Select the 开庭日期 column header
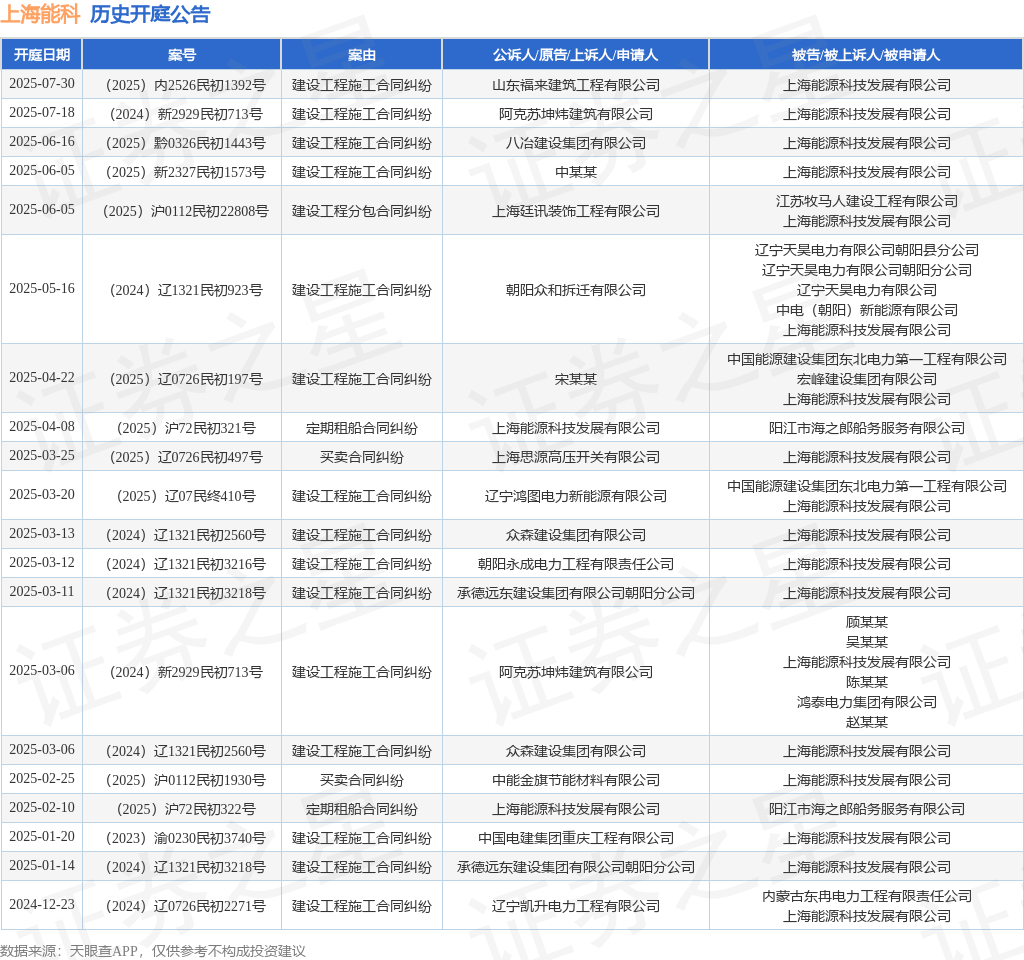This screenshot has height=960, width=1024. (42, 55)
